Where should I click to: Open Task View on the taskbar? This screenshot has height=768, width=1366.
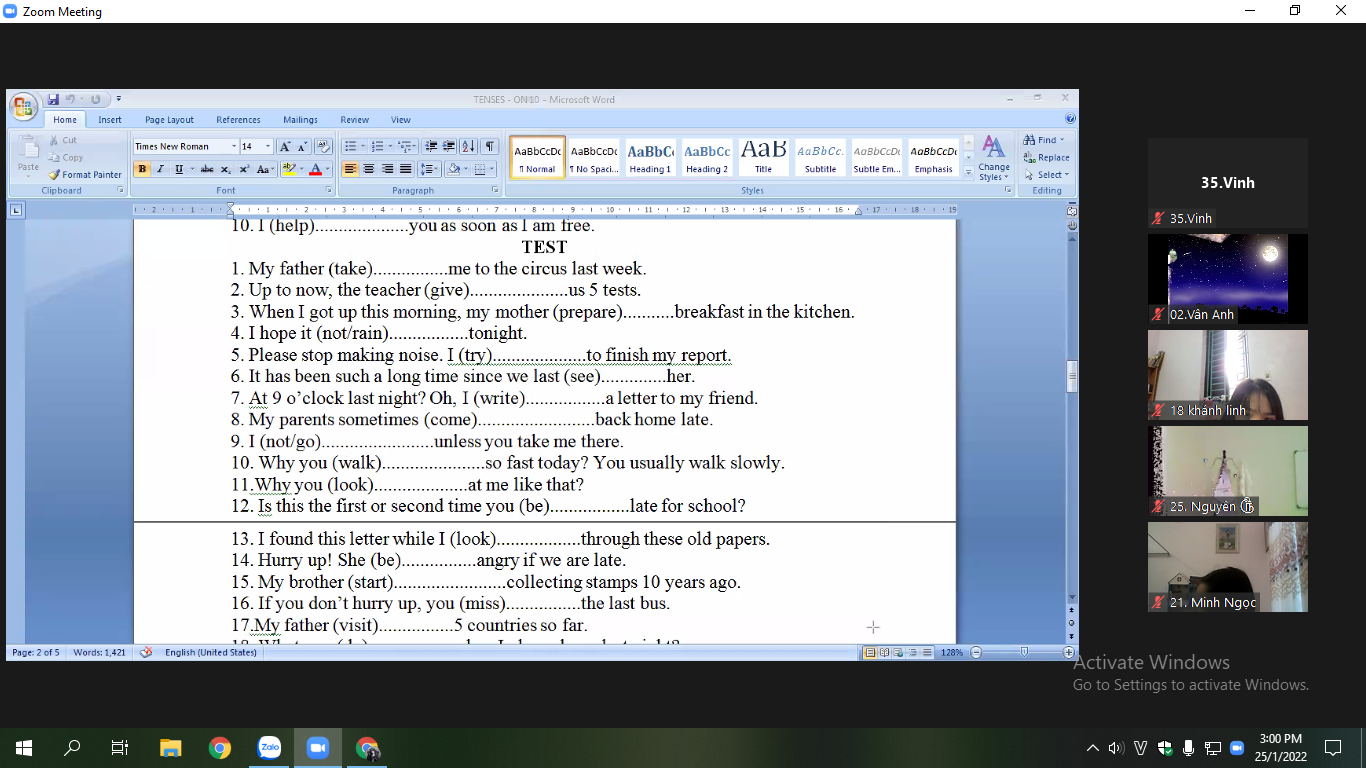pyautogui.click(x=120, y=748)
